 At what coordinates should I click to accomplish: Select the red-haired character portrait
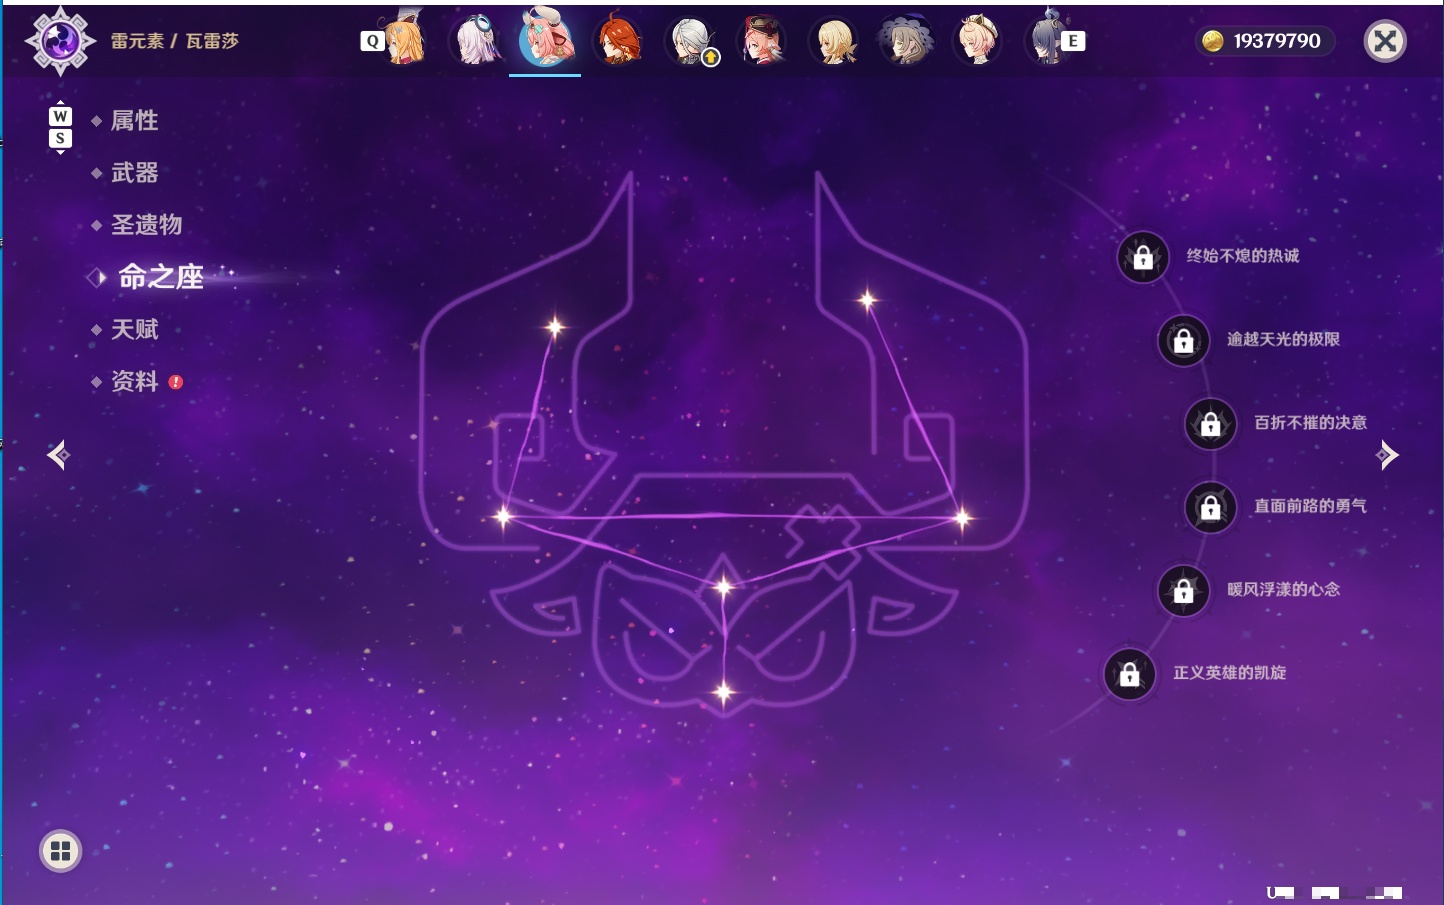[618, 41]
